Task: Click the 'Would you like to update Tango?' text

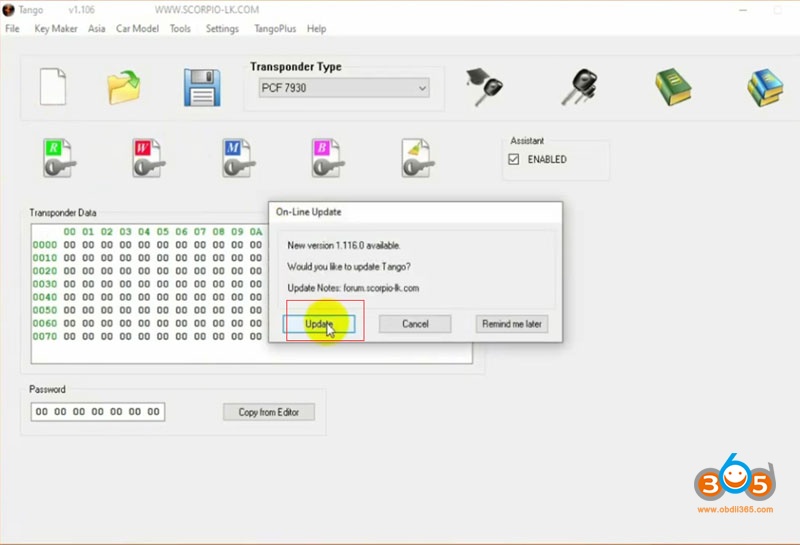Action: tap(348, 267)
